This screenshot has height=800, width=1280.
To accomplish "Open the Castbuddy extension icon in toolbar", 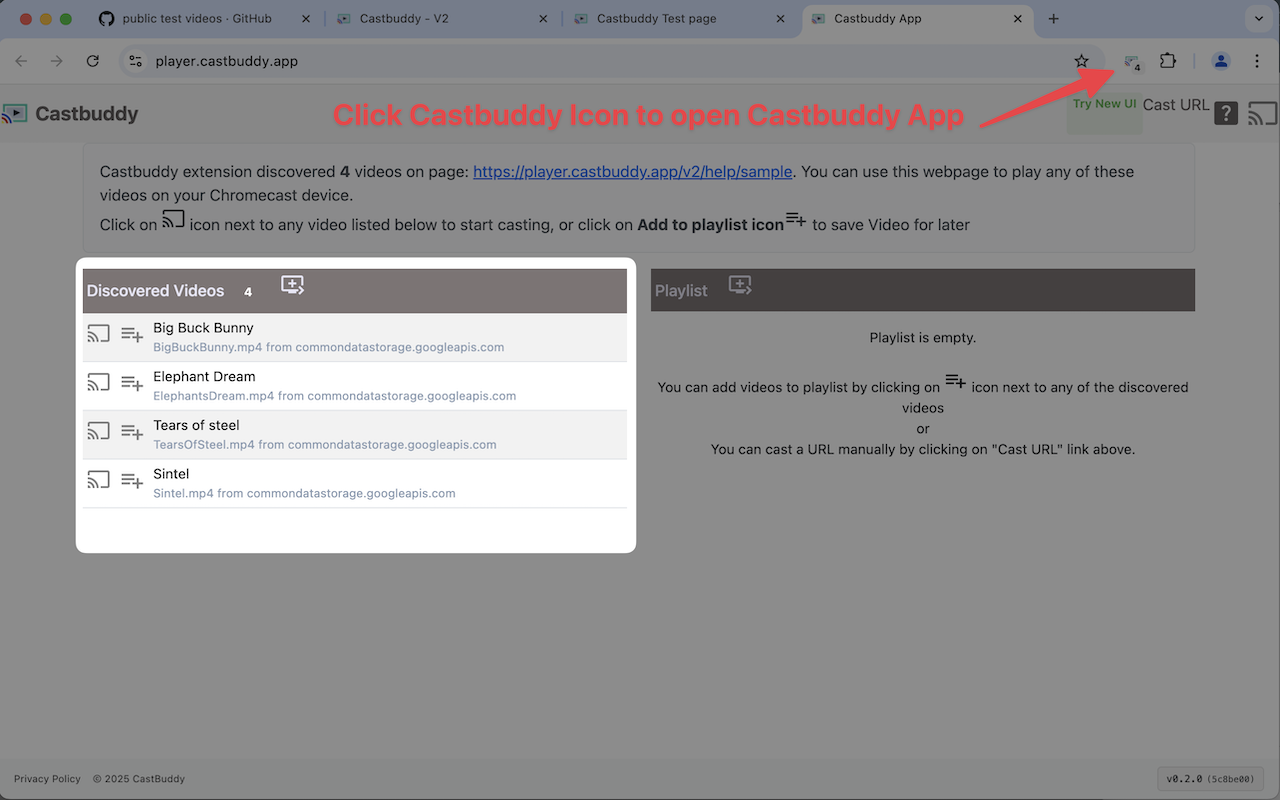I will point(1132,62).
